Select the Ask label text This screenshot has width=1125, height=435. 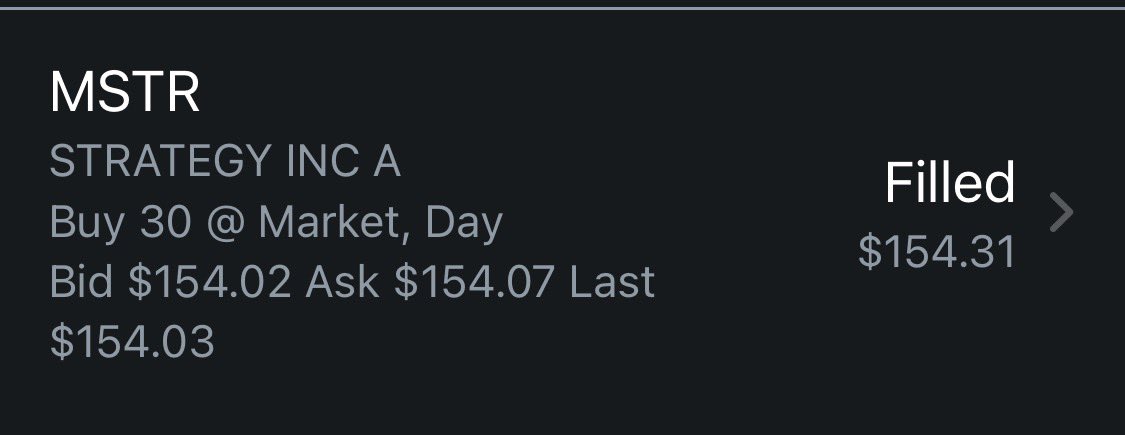point(342,282)
